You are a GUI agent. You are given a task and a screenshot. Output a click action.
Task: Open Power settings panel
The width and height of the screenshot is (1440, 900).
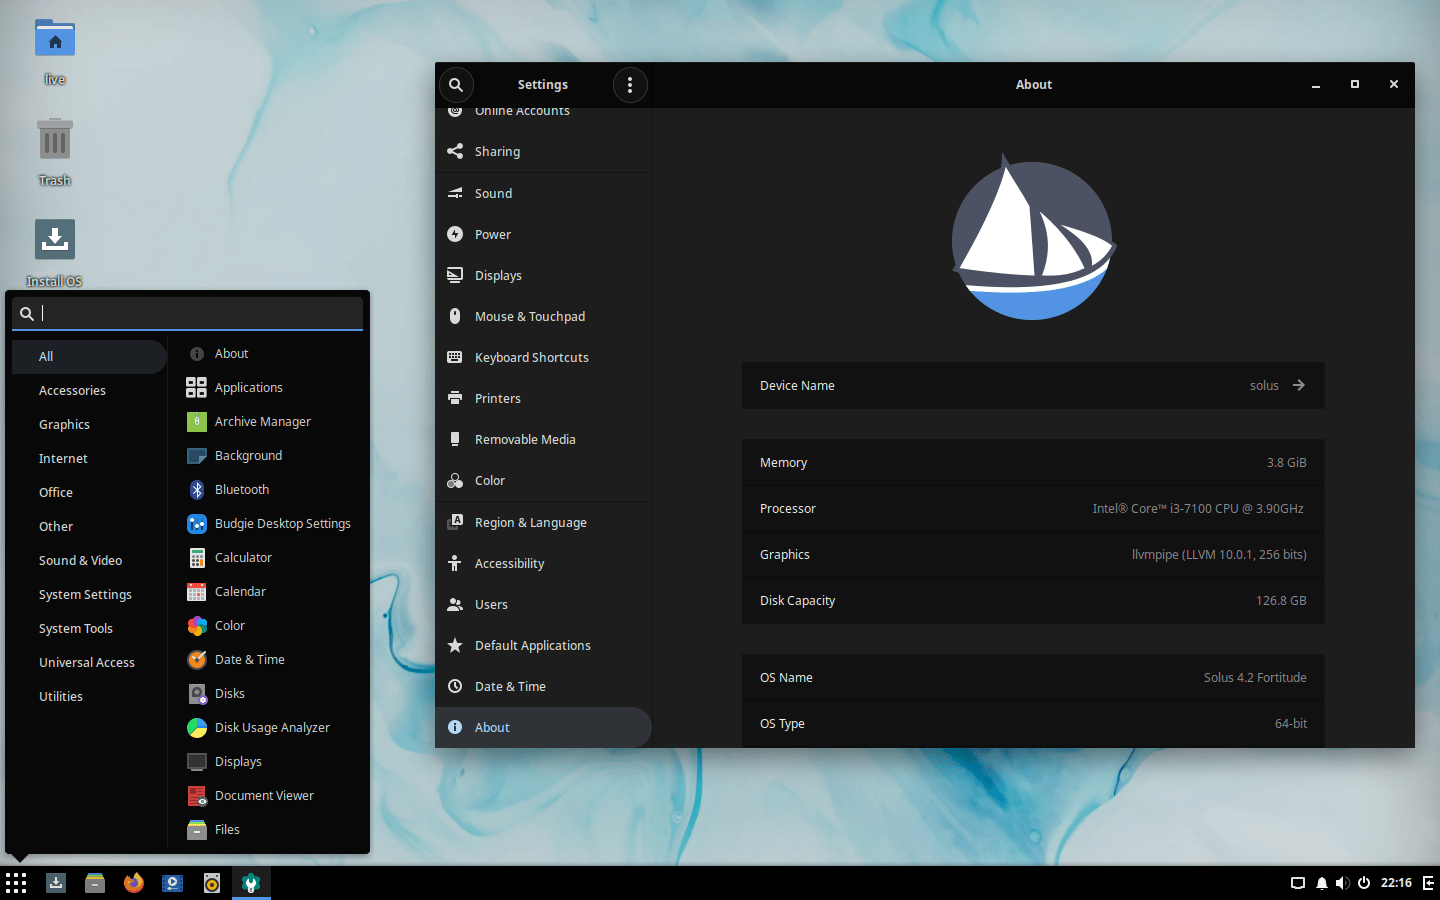coord(544,234)
